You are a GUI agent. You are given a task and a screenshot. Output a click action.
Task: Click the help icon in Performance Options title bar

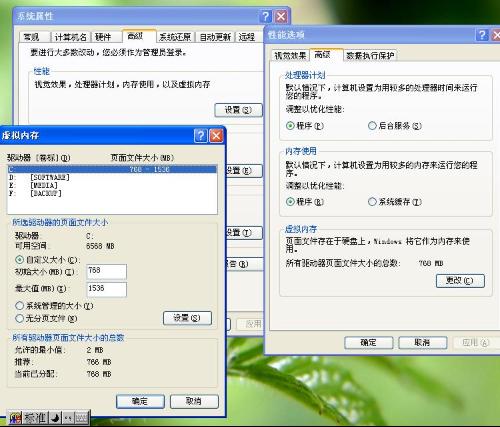coord(482,35)
